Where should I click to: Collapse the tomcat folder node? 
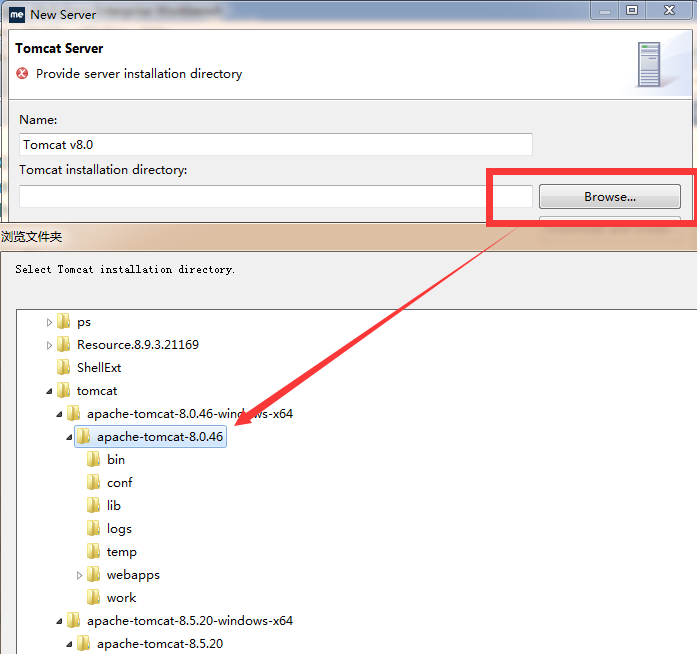pos(49,391)
